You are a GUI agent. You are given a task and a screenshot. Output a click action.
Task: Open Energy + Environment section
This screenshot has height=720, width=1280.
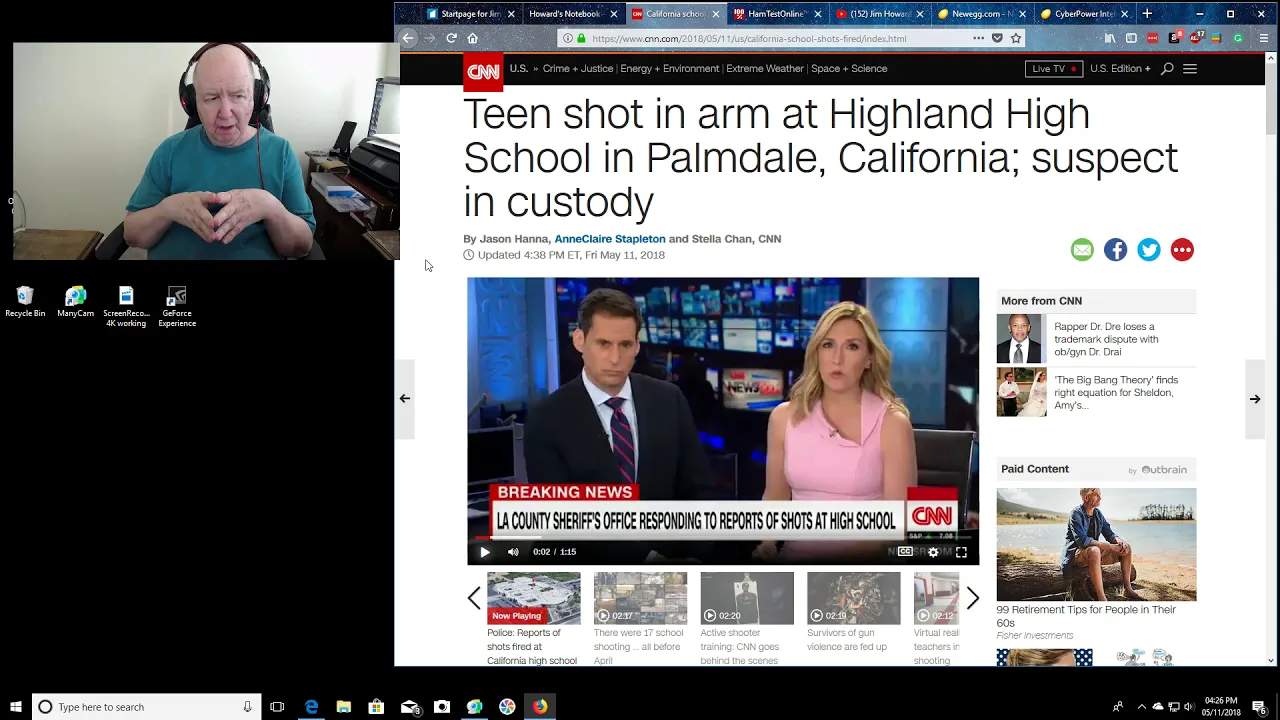click(x=670, y=69)
